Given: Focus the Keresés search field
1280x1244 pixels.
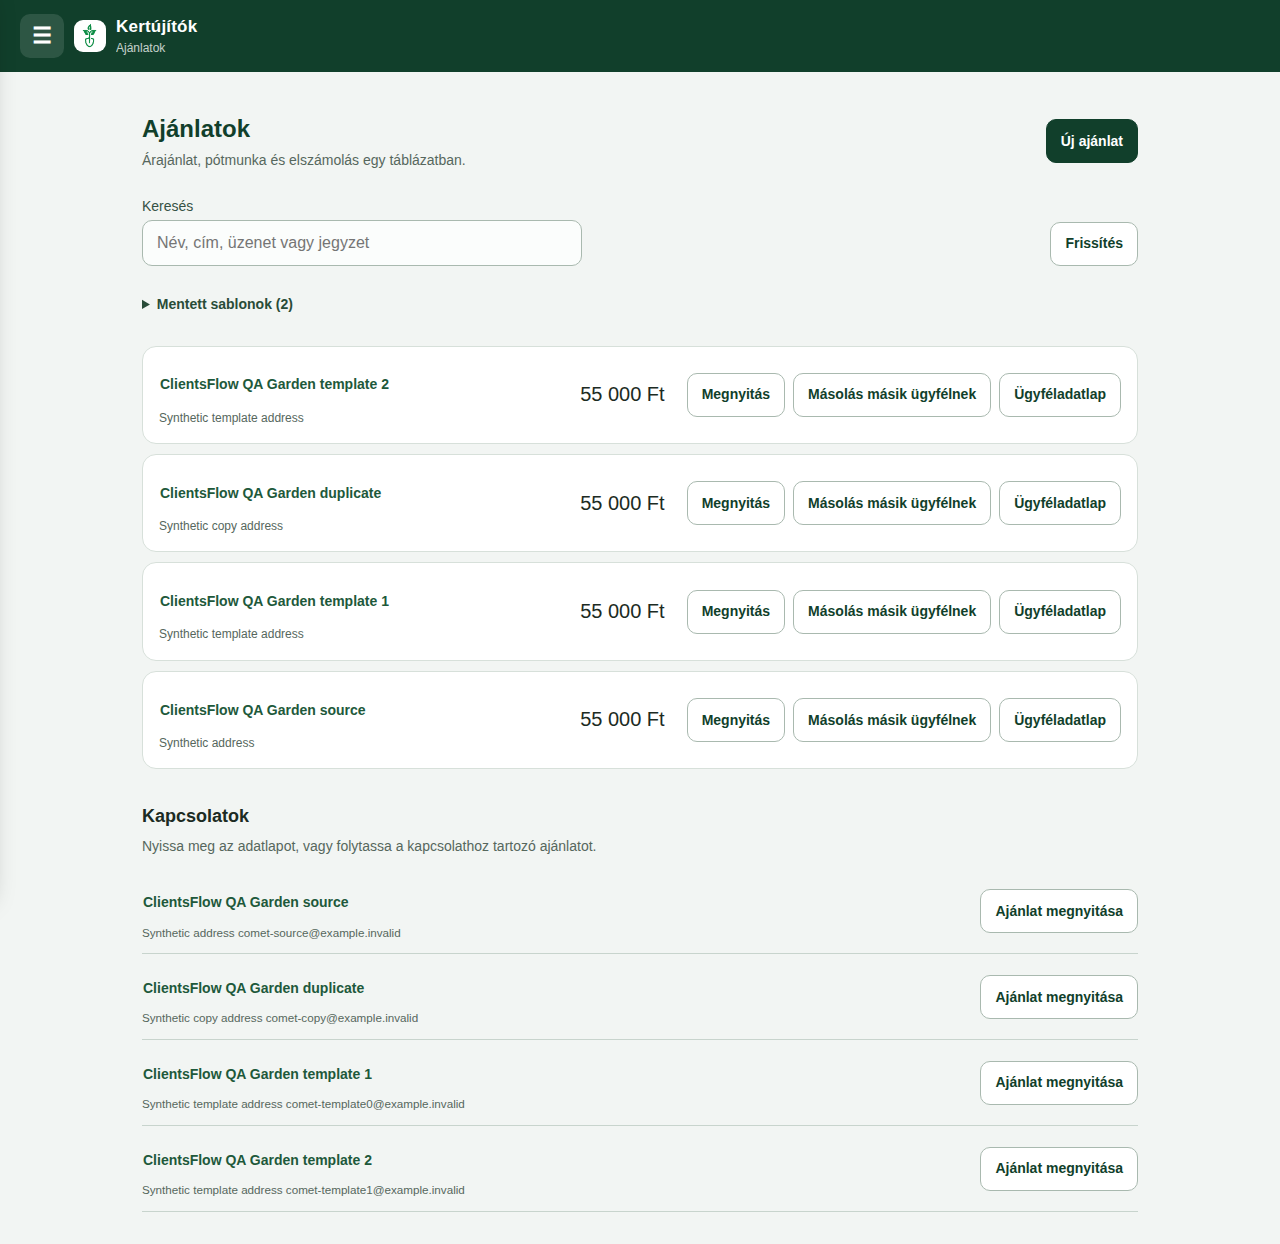Looking at the screenshot, I should 362,243.
